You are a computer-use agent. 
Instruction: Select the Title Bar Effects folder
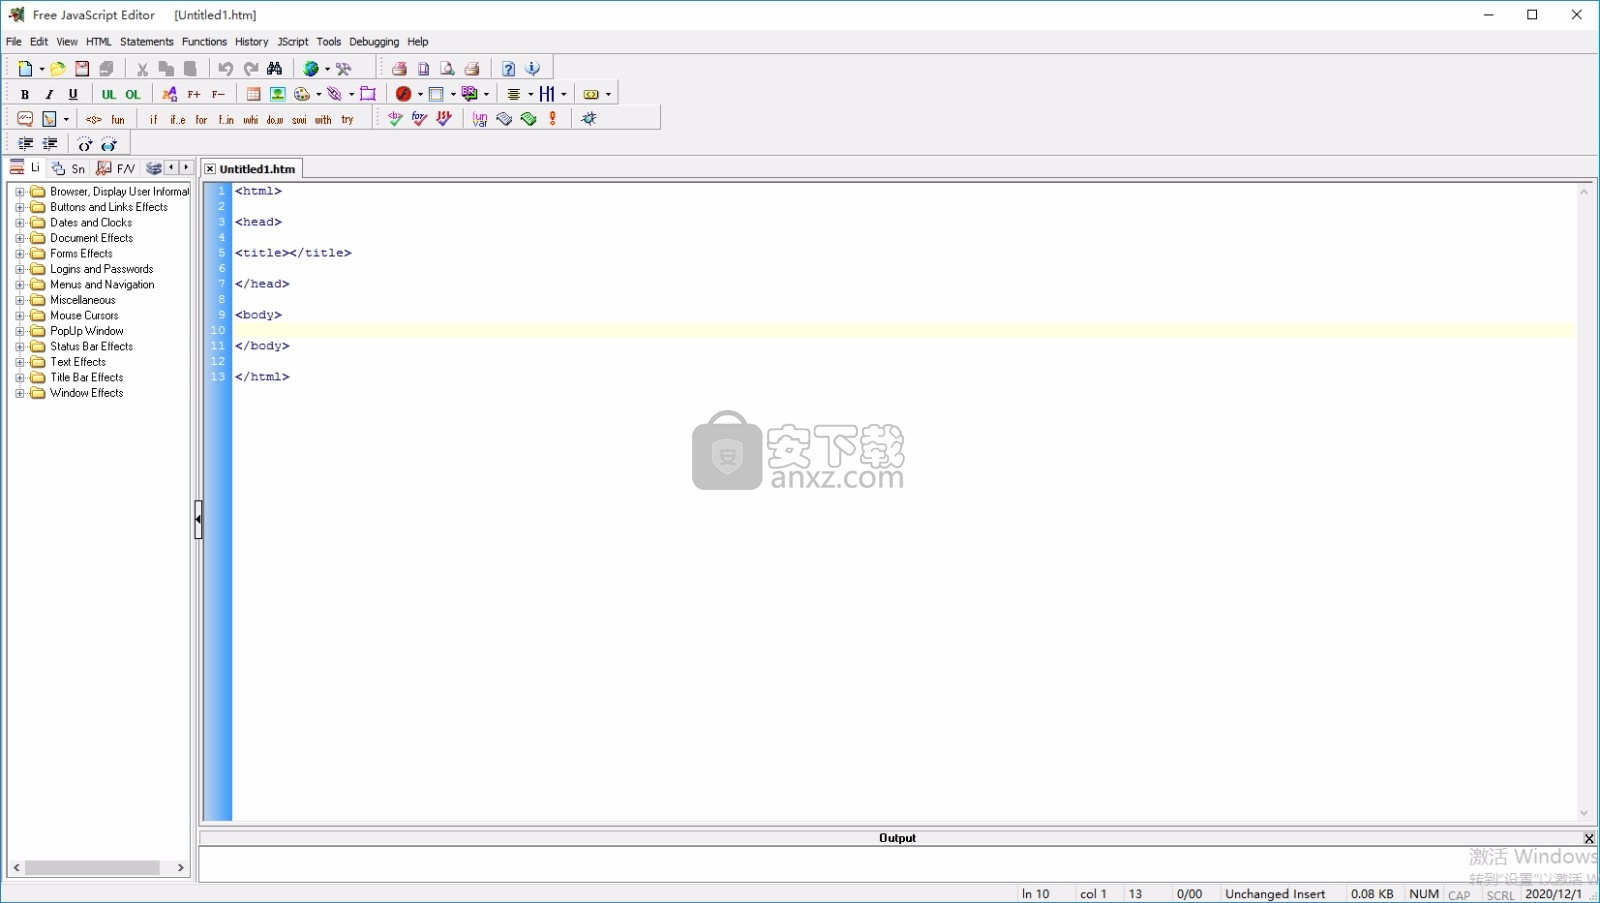(x=87, y=378)
